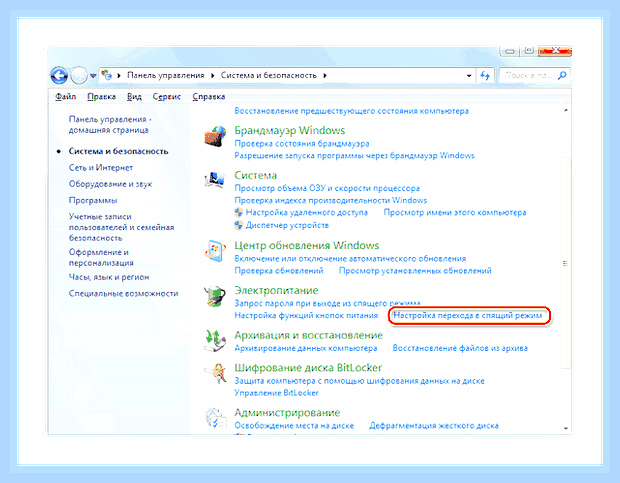The image size is (620, 483).
Task: Select Сеть и Интернет in sidebar
Action: (101, 168)
